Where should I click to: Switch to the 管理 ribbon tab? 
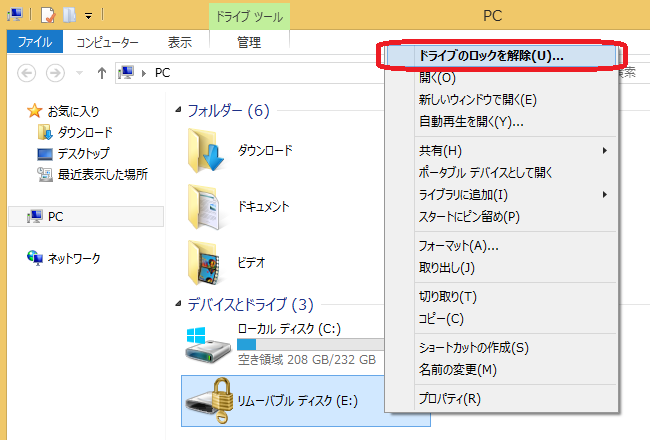tap(249, 42)
